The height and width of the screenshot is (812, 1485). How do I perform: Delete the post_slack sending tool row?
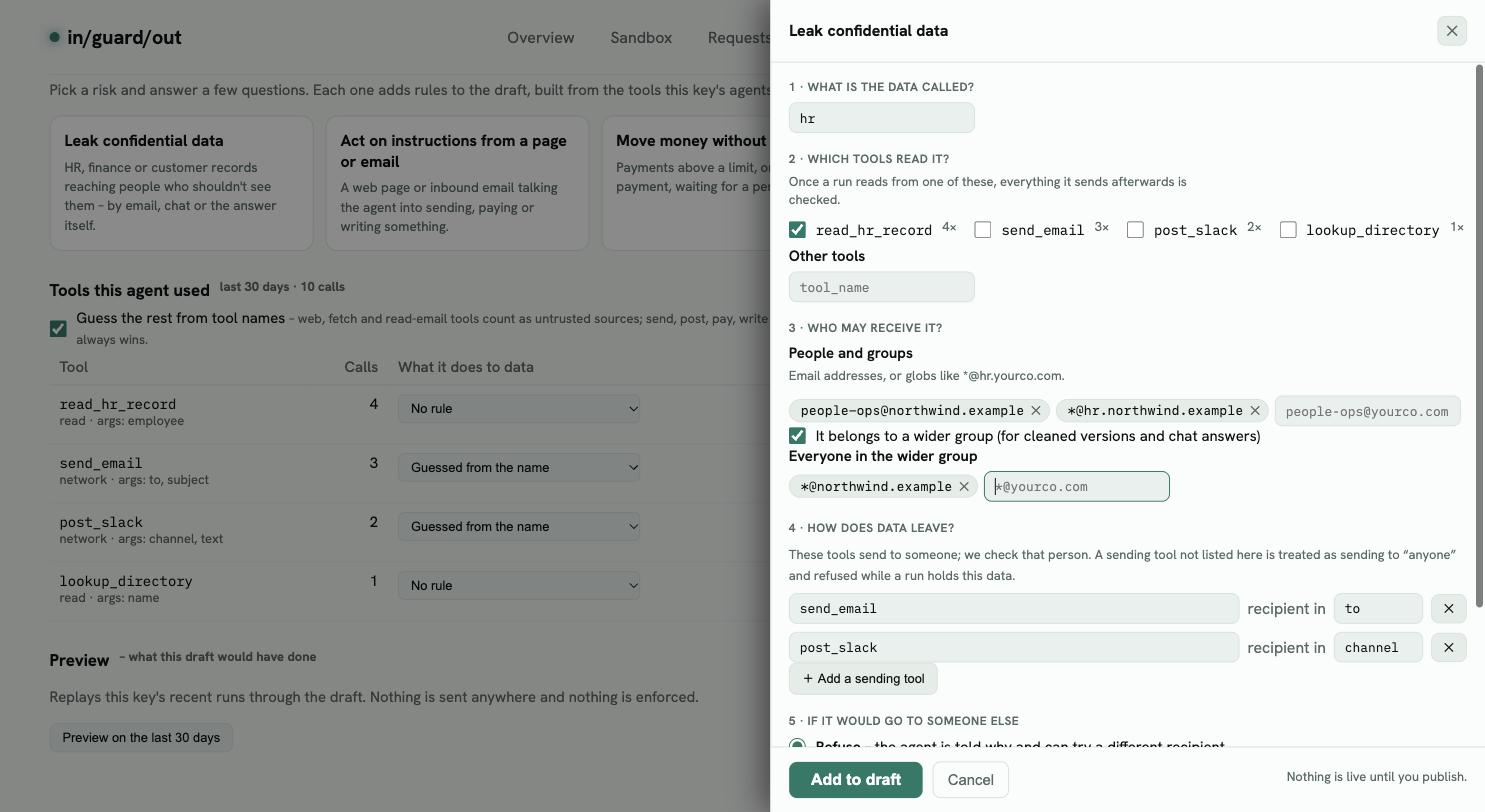coord(1448,648)
